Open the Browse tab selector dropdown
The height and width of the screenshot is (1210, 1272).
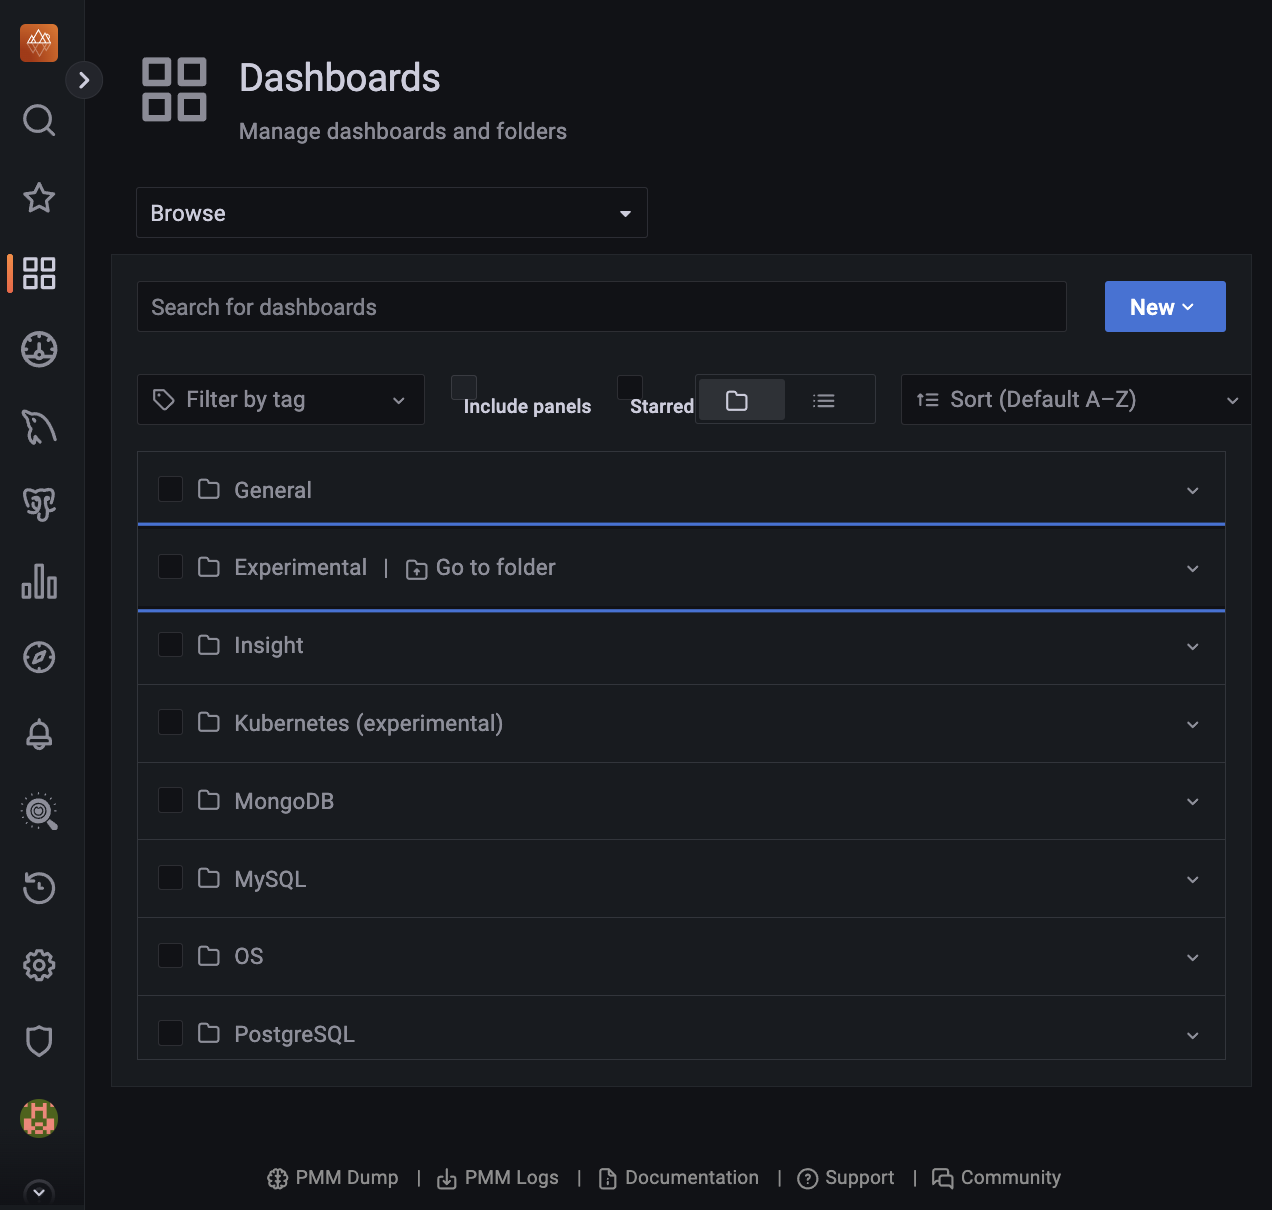[391, 213]
